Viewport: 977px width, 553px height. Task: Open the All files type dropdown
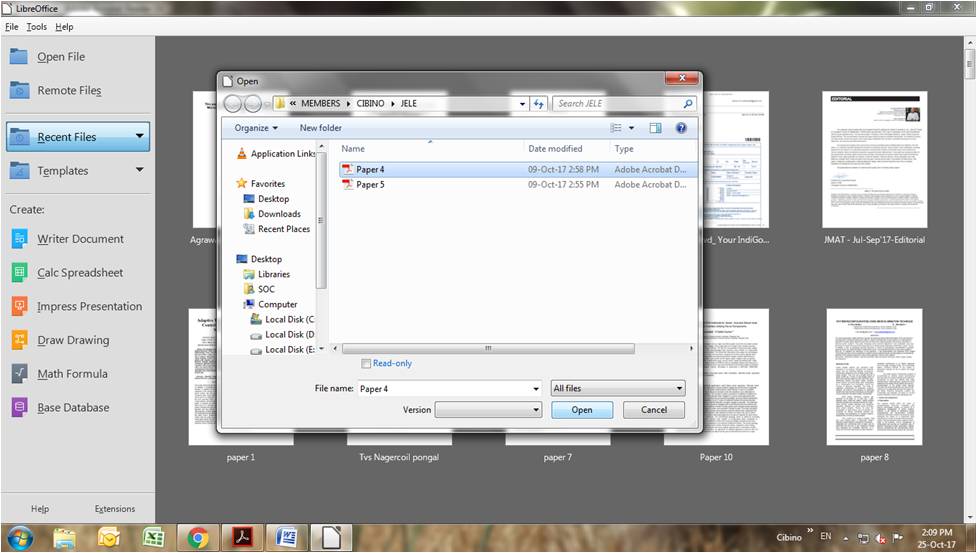tap(617, 388)
